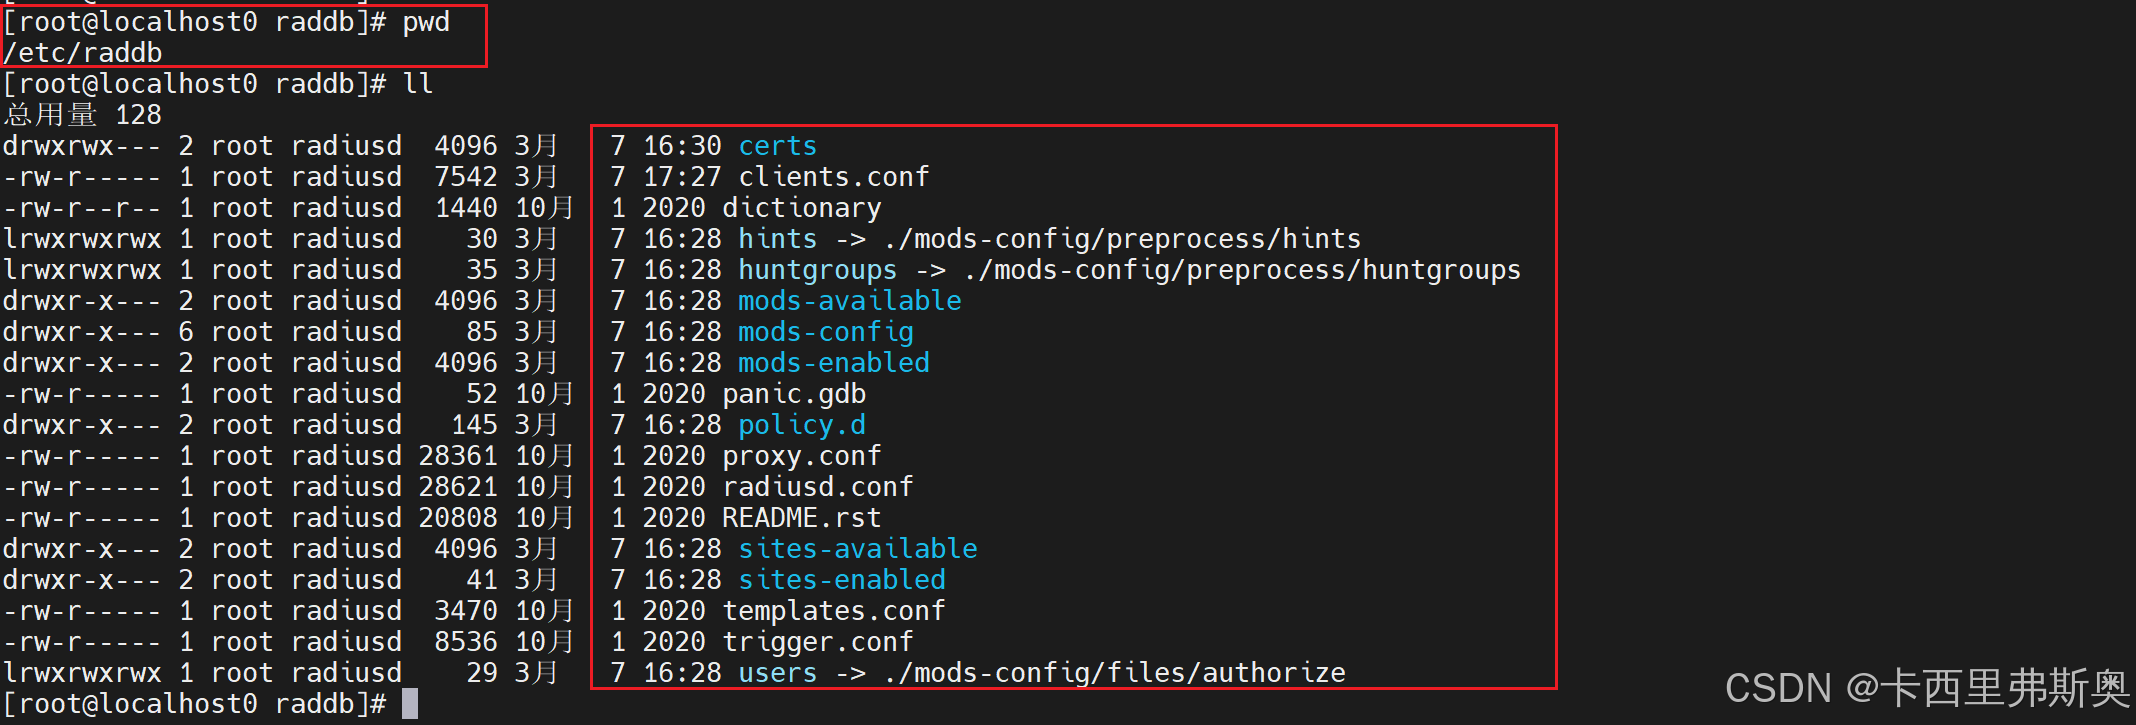
Task: Select the clients.conf filename
Action: point(833,177)
